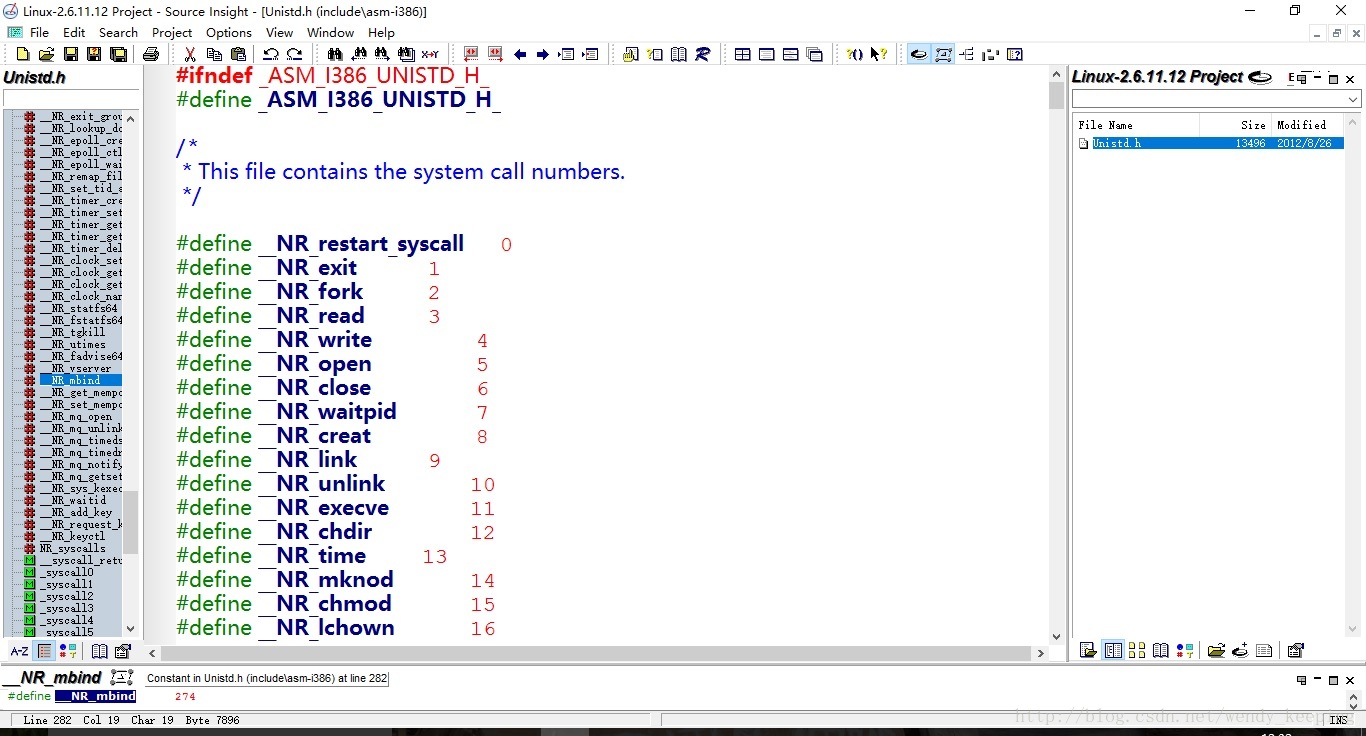Toggle the file list view in project pane footer
Image resolution: width=1366 pixels, height=736 pixels.
pyautogui.click(x=1113, y=651)
